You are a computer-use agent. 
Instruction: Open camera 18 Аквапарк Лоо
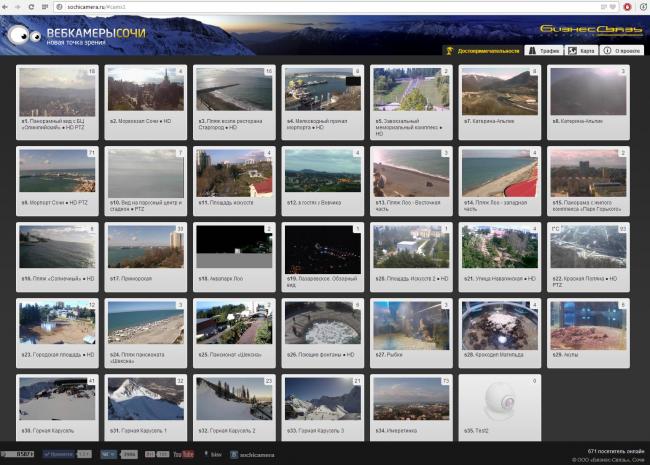coord(234,257)
